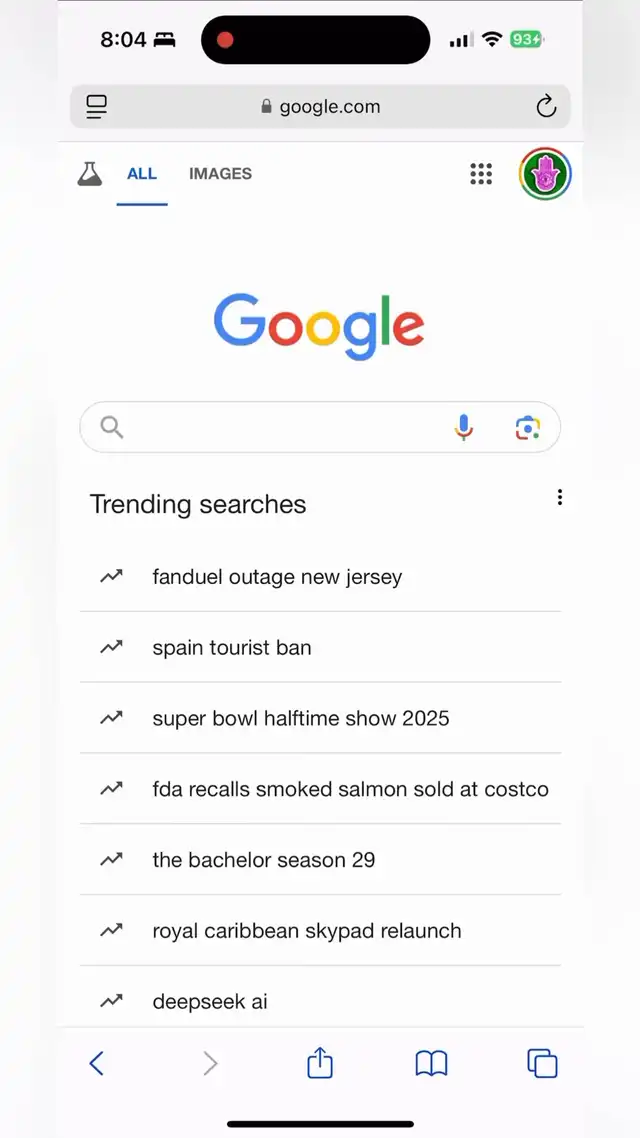Select 'super bowl halftime show 2025' suggestion
The image size is (640, 1138).
[301, 719]
